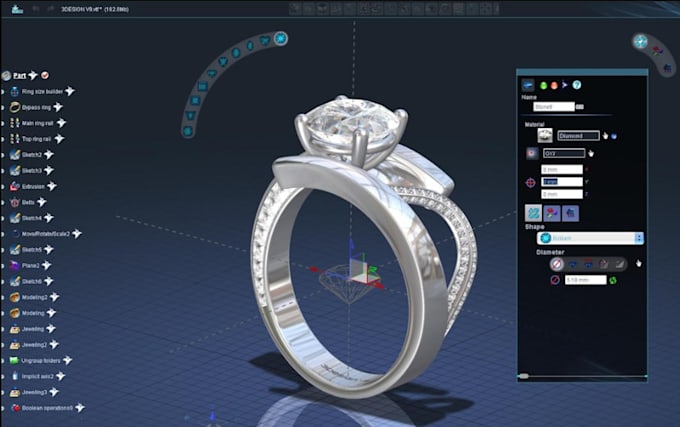Select the highlighted round brilliant cut in the gem arc
Viewport: 680px width, 427px height.
click(281, 39)
